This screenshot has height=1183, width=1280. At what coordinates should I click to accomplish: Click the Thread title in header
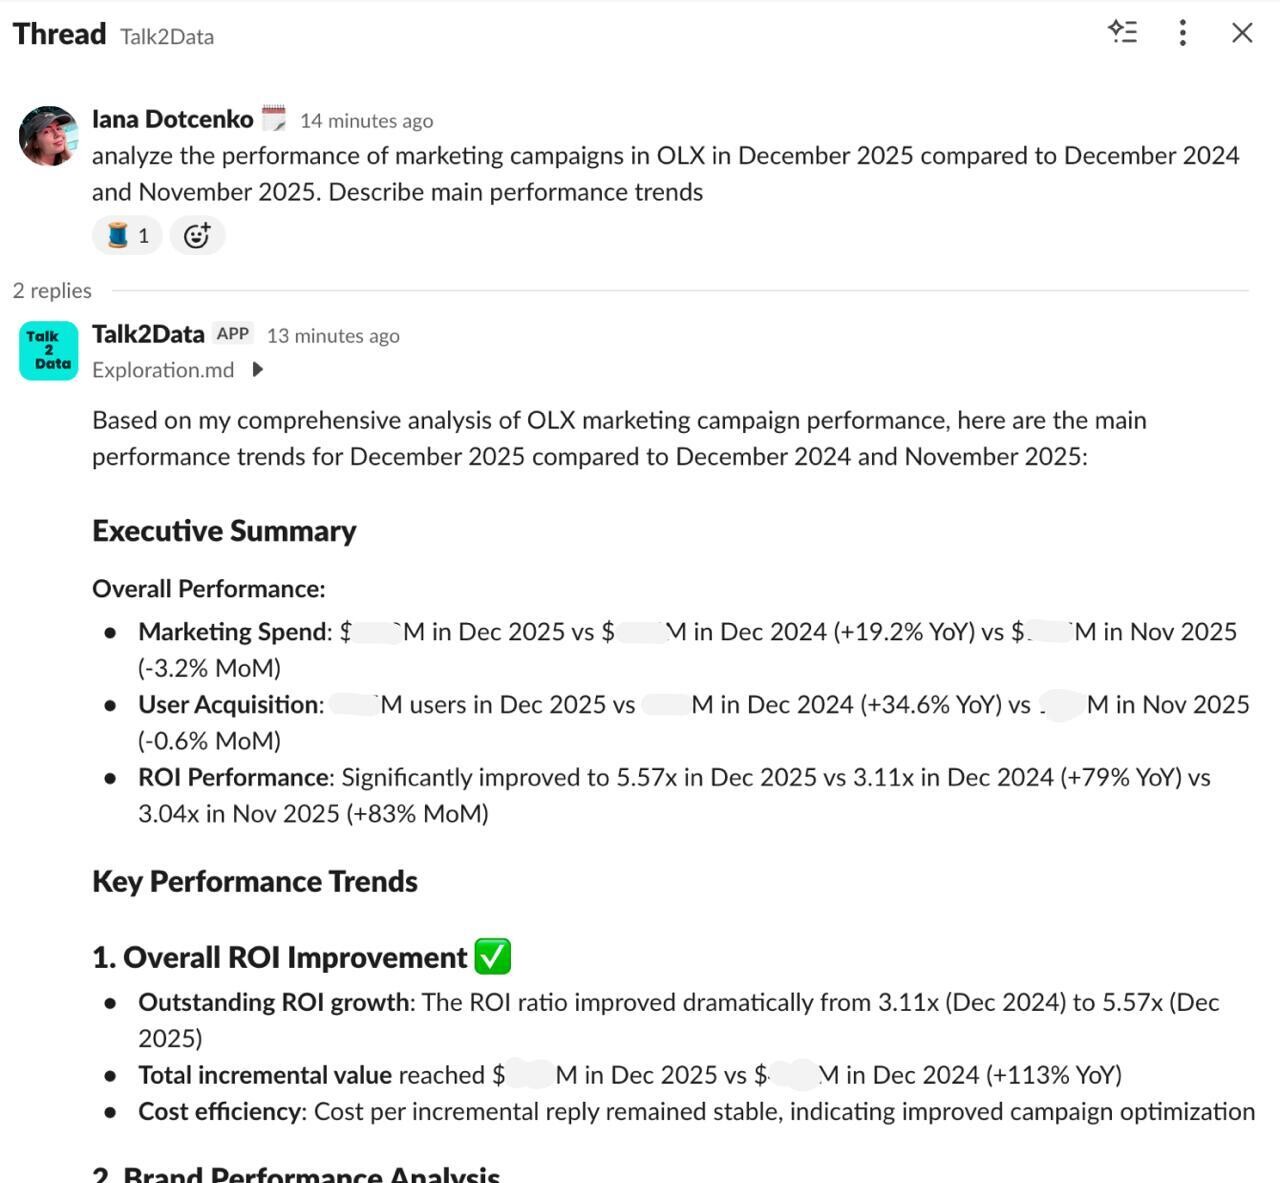coord(59,34)
